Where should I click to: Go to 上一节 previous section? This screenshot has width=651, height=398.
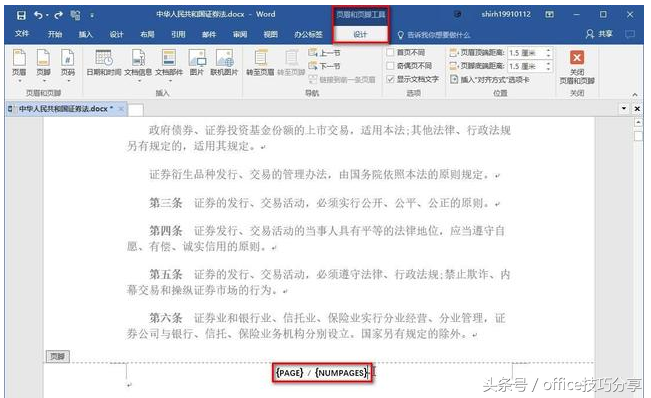pos(324,53)
